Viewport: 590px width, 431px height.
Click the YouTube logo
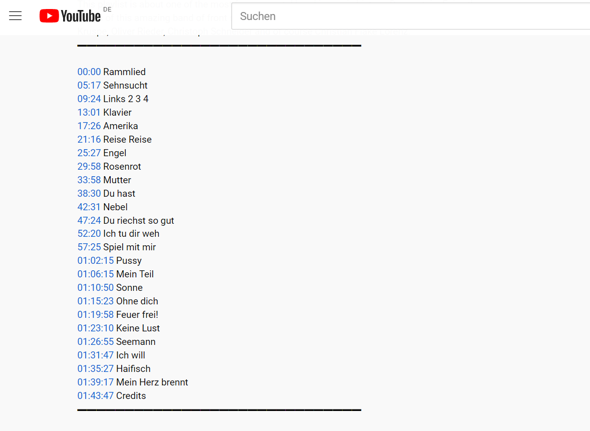pos(70,16)
